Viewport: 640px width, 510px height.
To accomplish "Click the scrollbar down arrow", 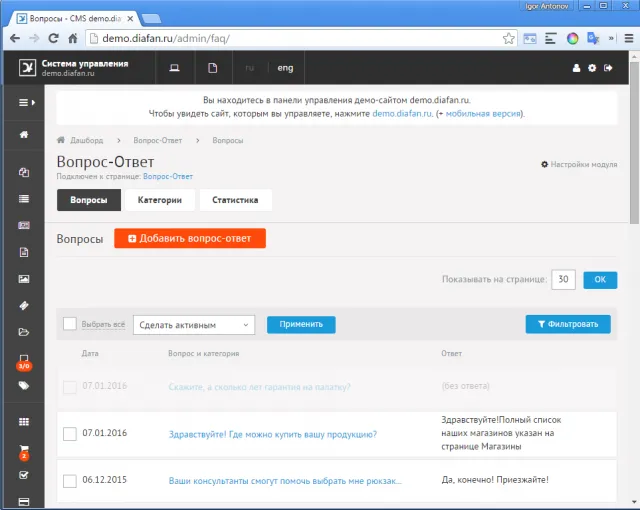I will tap(634, 502).
